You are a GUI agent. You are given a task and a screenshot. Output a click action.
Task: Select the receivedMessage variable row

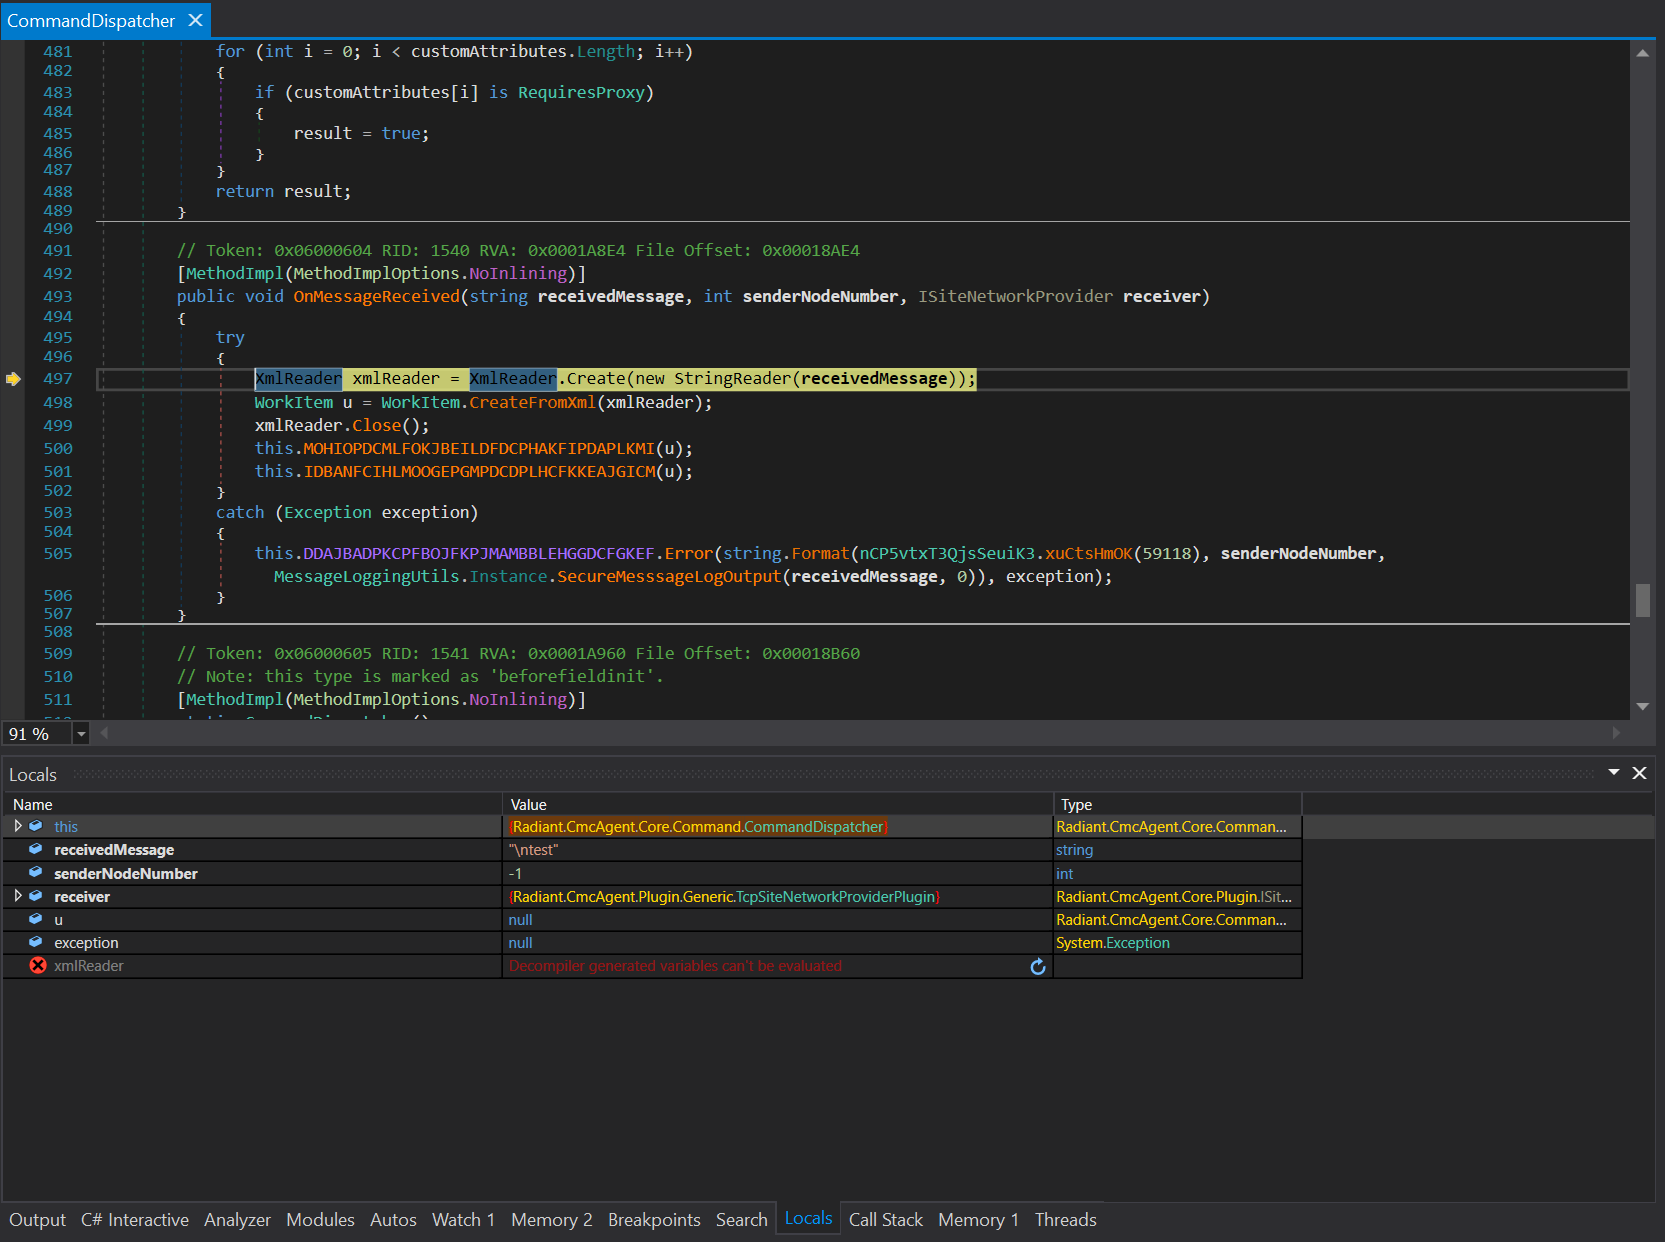click(x=114, y=850)
